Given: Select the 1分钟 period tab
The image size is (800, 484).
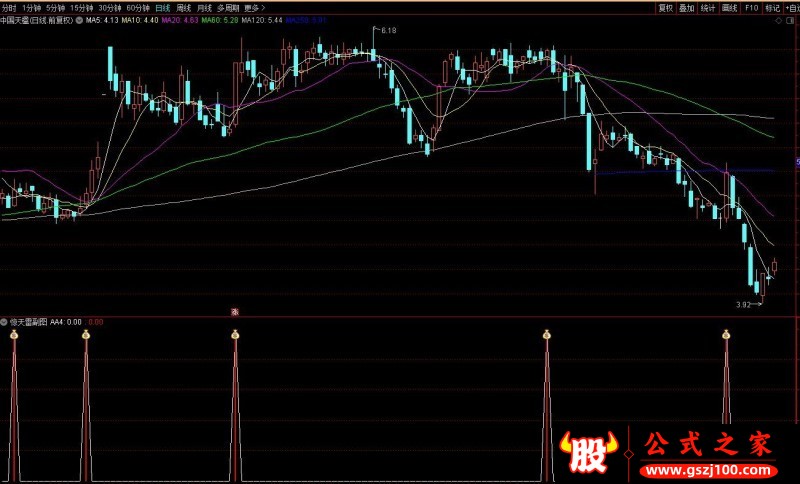Looking at the screenshot, I should click(x=32, y=8).
